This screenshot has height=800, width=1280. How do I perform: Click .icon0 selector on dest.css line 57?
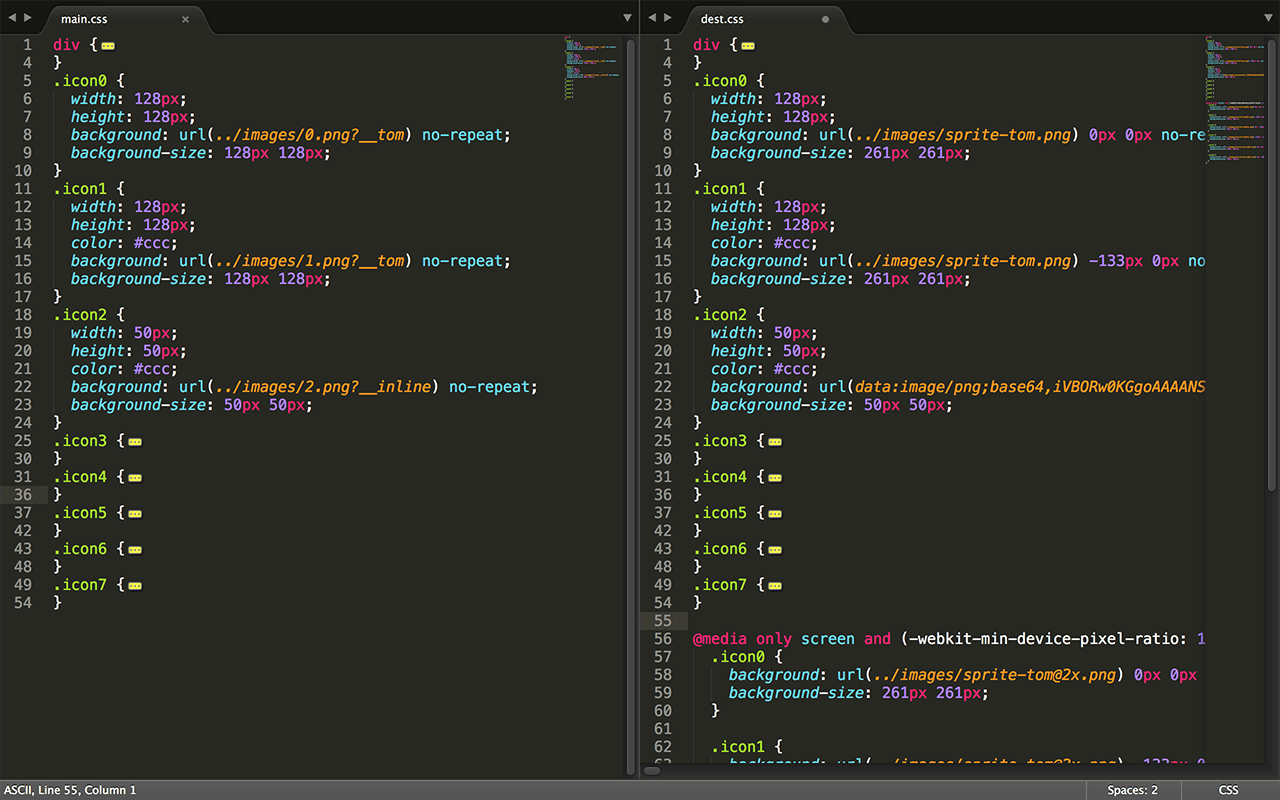(738, 657)
